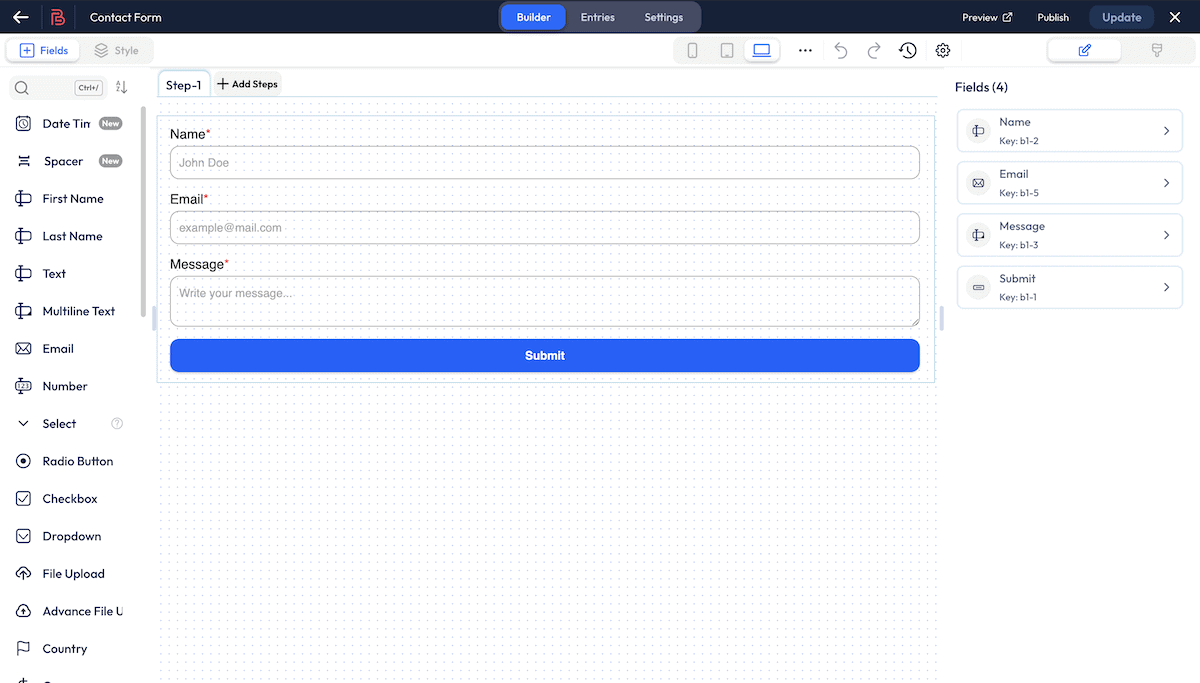This screenshot has height=683, width=1200.
Task: Select the paint brush style mode icon
Action: pos(1157,51)
